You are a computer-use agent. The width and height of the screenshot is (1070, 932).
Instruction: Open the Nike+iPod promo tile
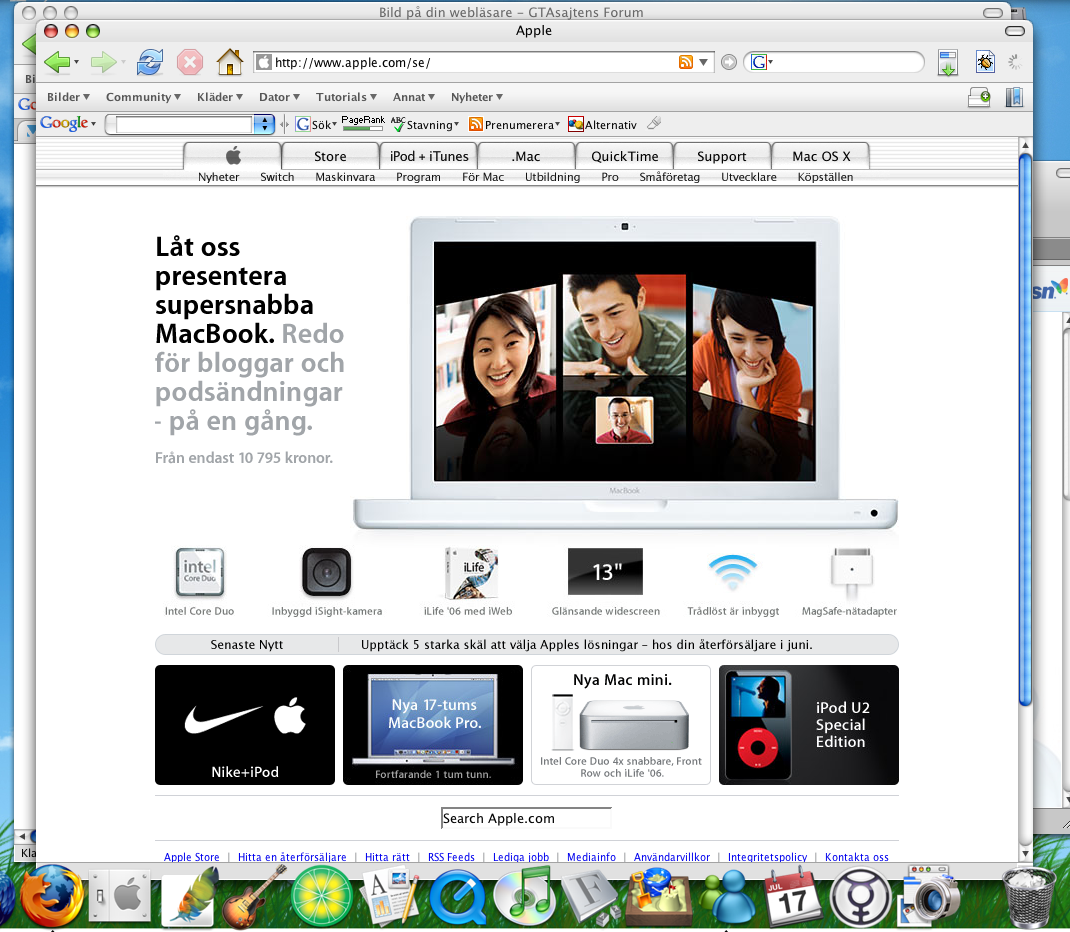click(245, 725)
